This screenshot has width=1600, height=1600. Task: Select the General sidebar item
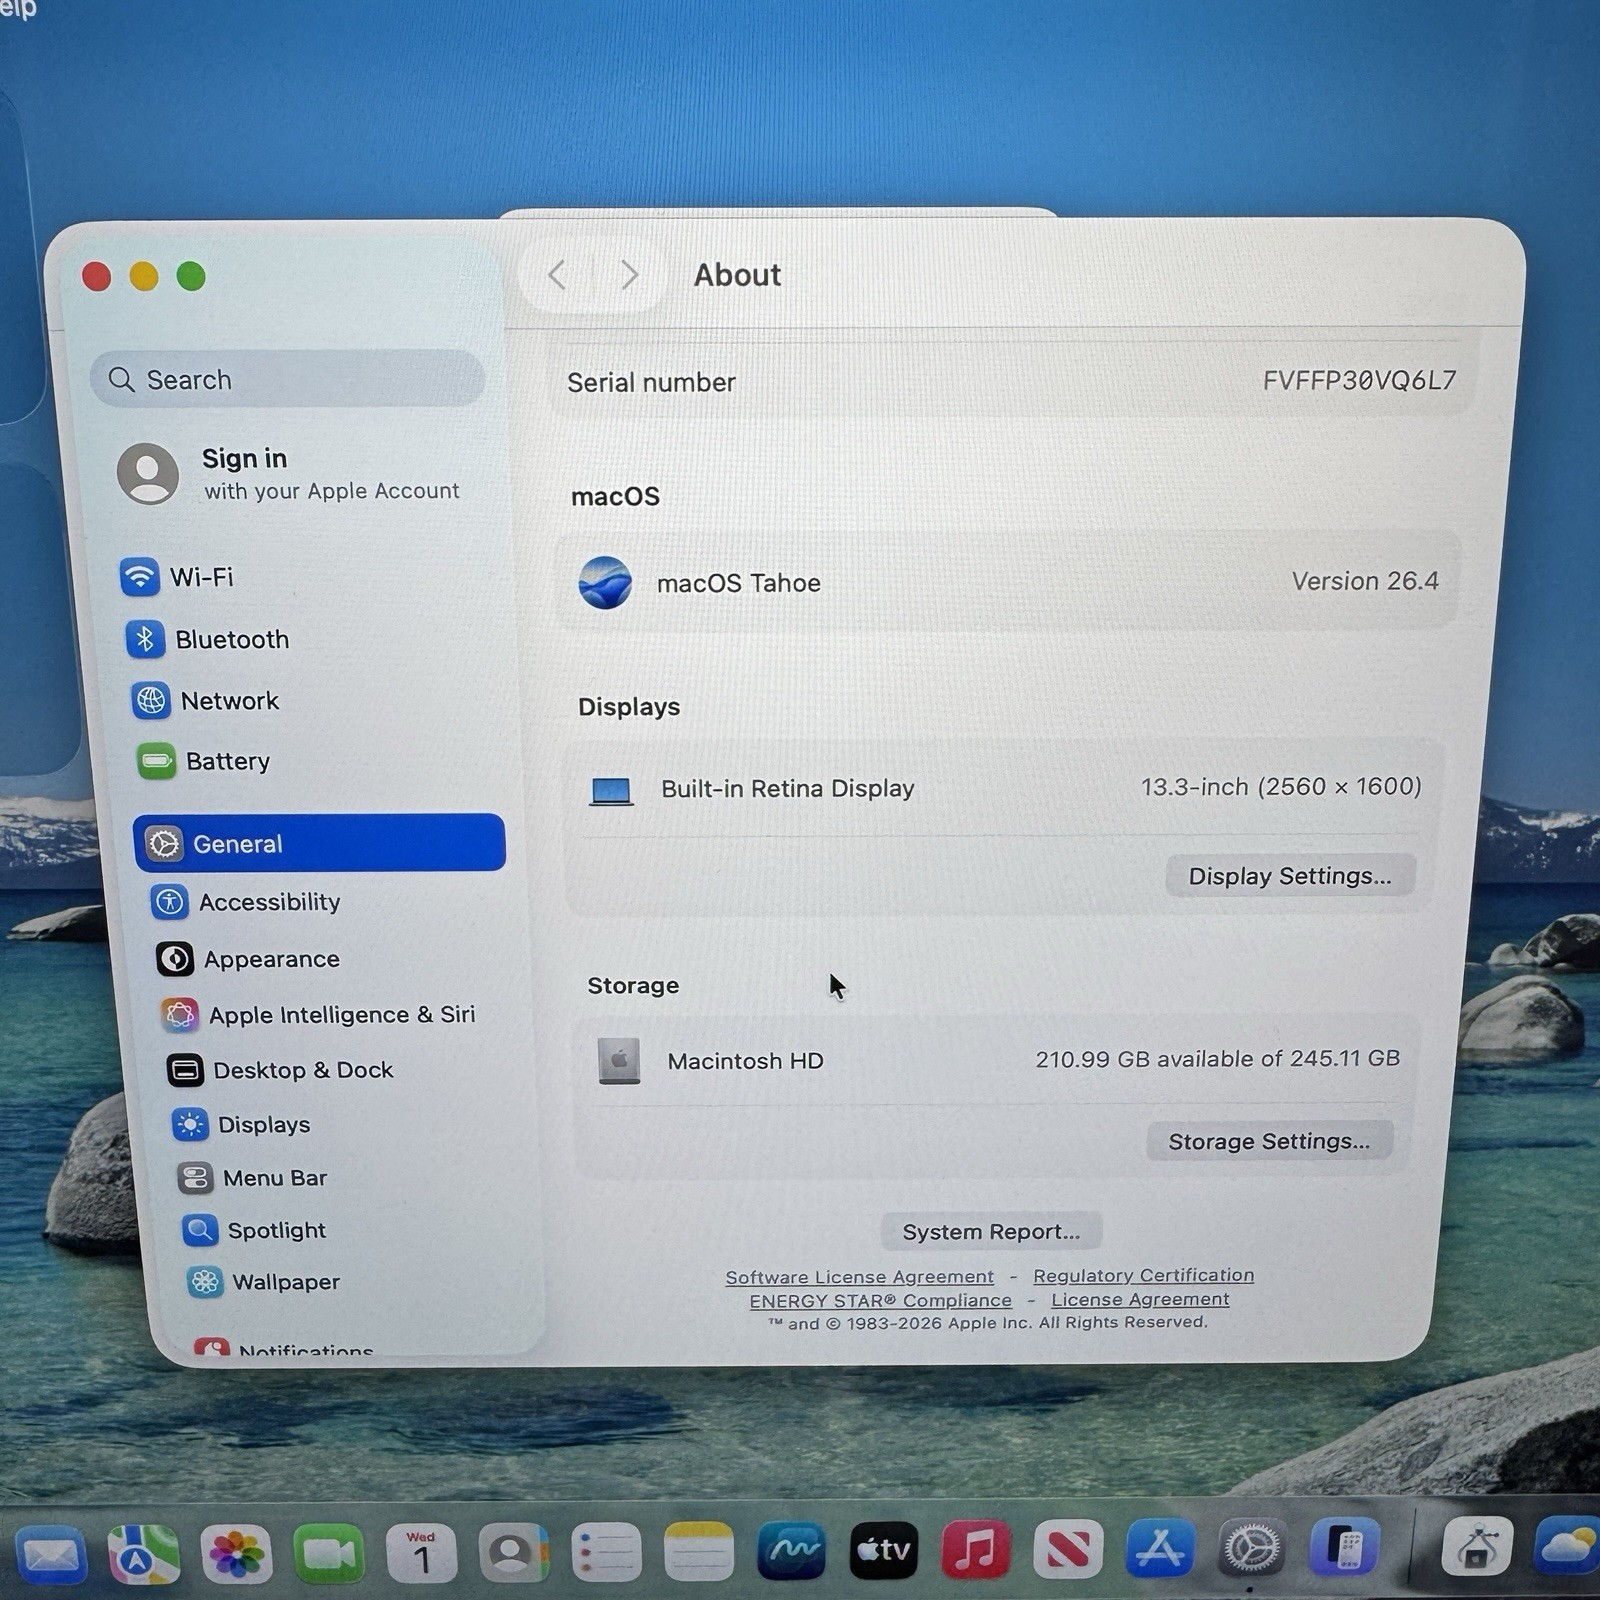coord(319,843)
